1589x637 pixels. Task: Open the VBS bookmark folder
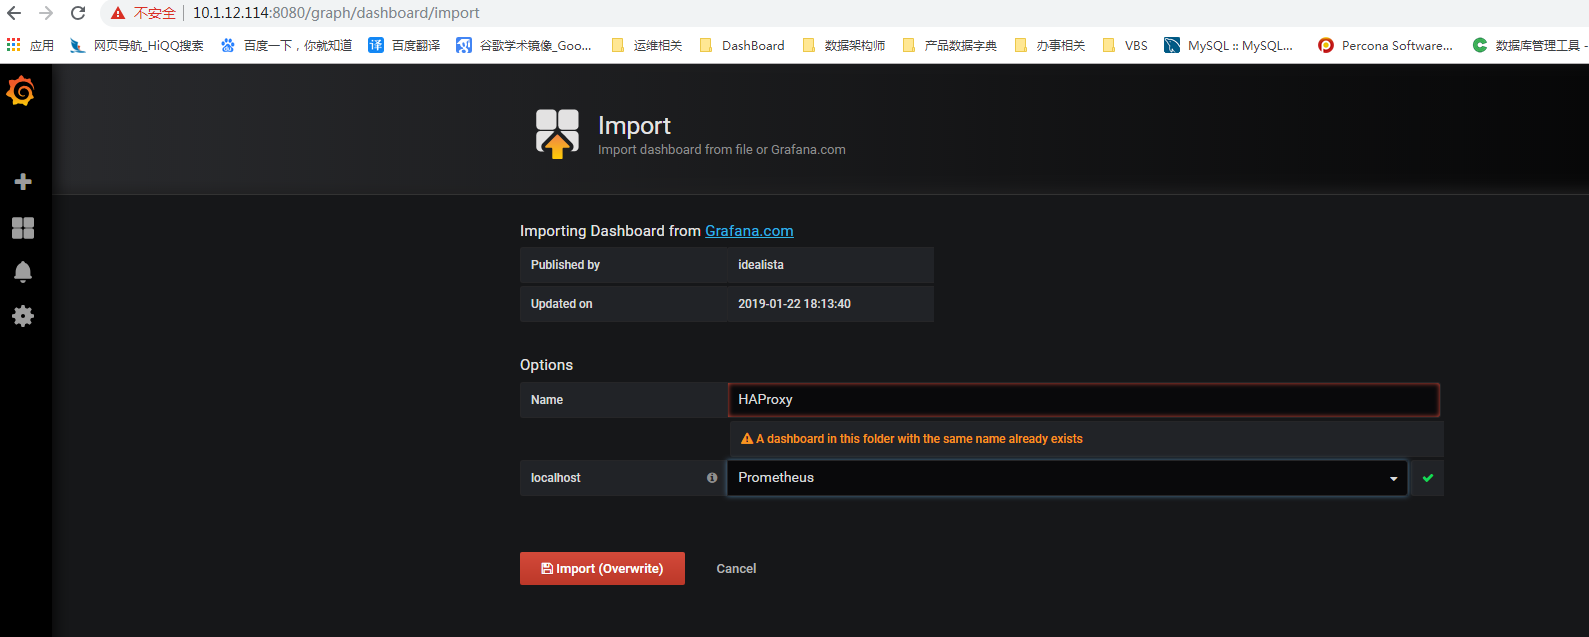[x=1125, y=45]
